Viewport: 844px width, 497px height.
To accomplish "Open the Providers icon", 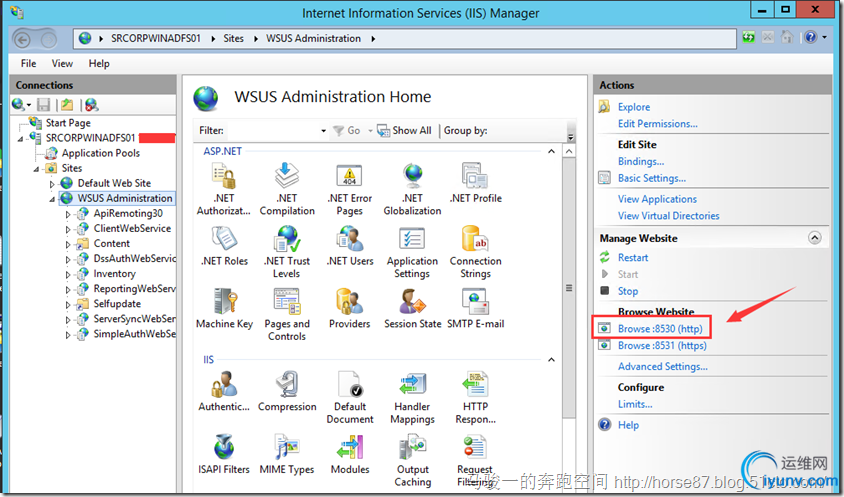I will coord(349,302).
